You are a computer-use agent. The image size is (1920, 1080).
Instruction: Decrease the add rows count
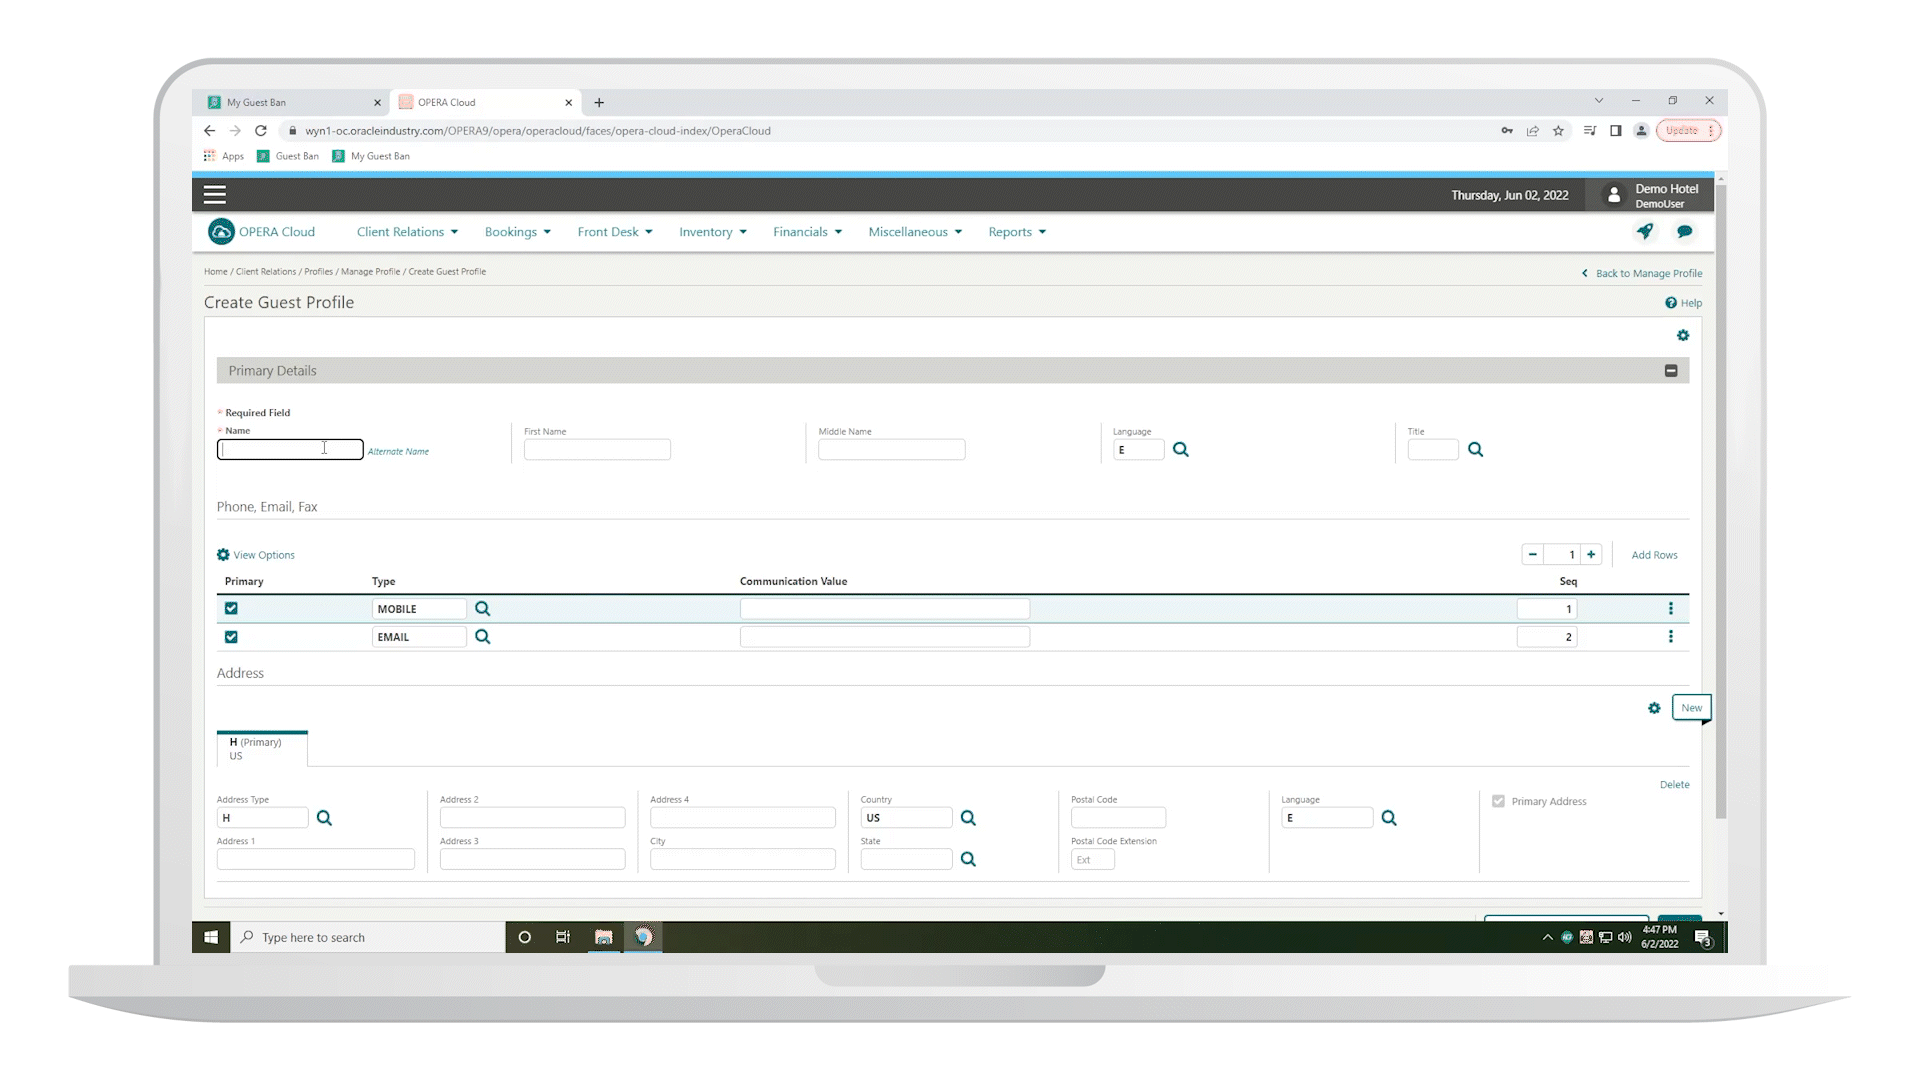click(1533, 555)
